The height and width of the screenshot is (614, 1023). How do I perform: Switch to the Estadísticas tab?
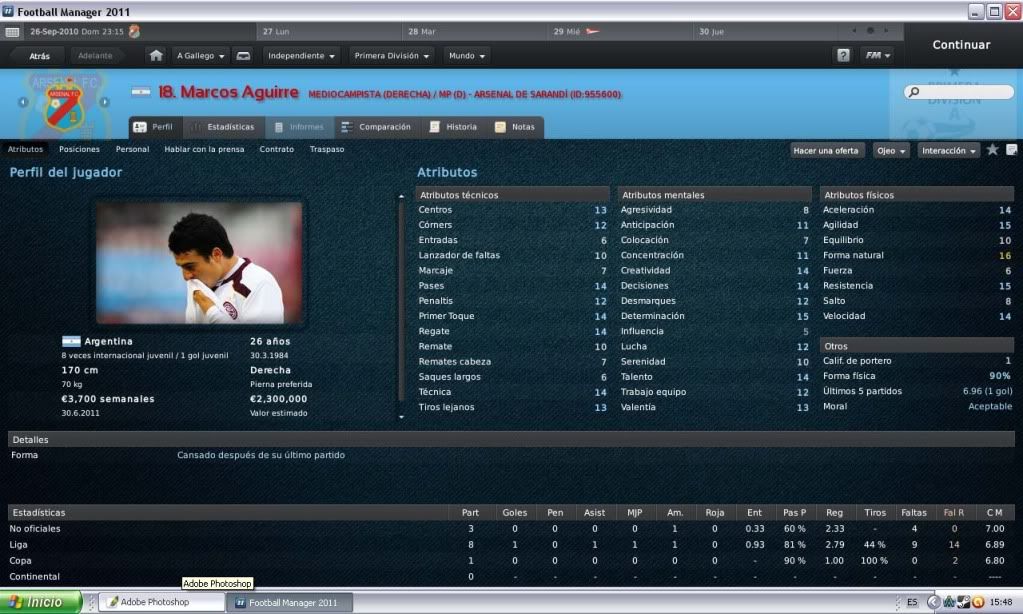point(222,127)
